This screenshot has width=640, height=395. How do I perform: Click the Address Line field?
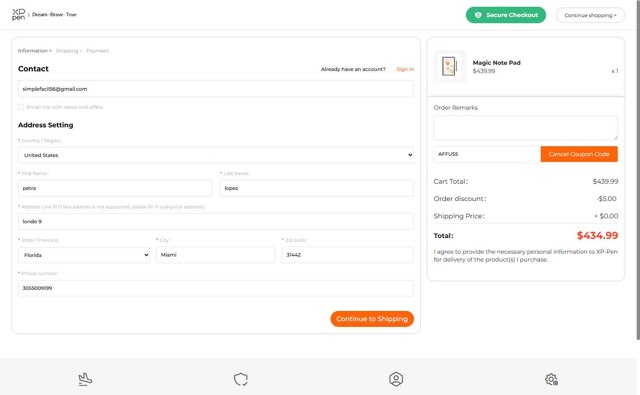(x=216, y=222)
